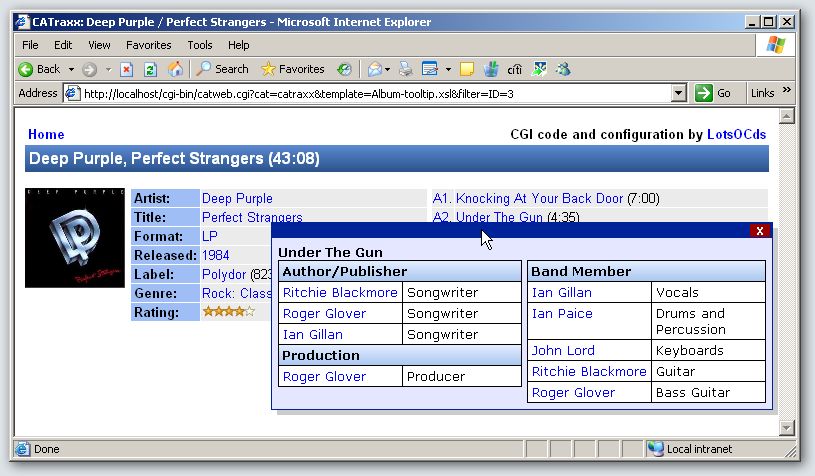The width and height of the screenshot is (815, 476).
Task: Click in the URL address field
Action: pos(370,93)
